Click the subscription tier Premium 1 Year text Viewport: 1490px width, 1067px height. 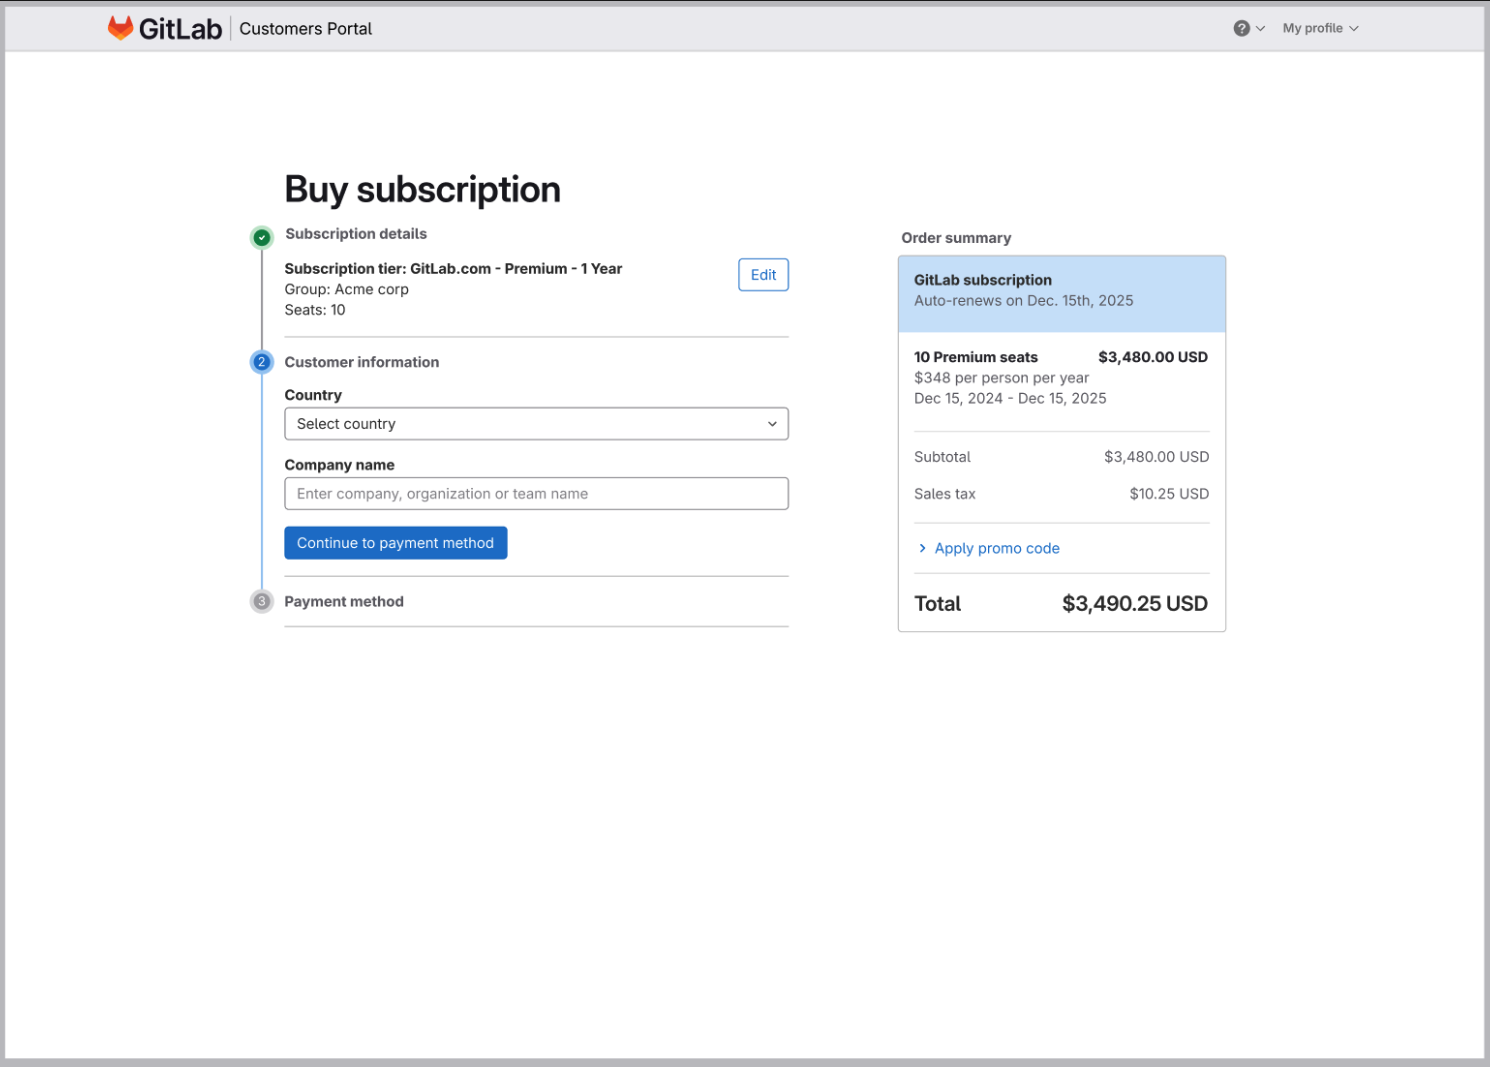coord(453,269)
